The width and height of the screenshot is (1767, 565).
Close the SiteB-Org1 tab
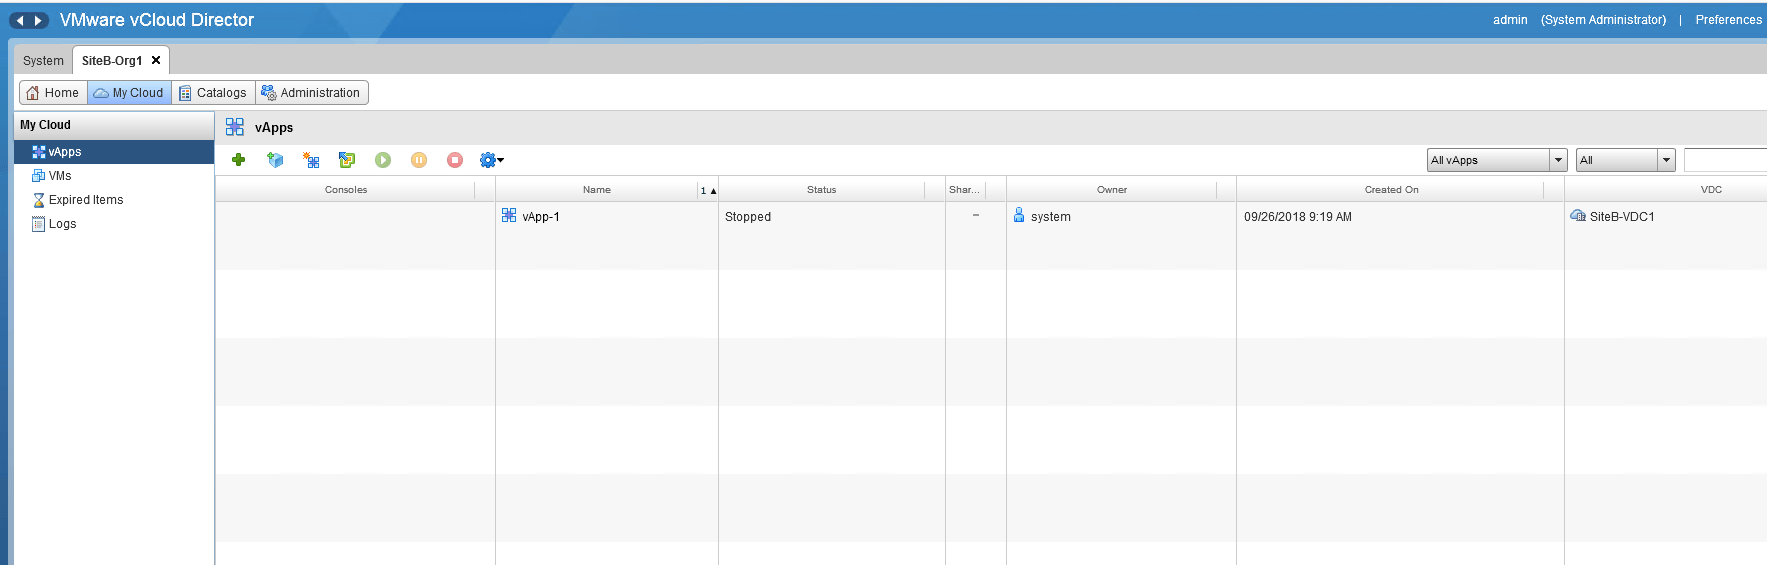pyautogui.click(x=156, y=61)
